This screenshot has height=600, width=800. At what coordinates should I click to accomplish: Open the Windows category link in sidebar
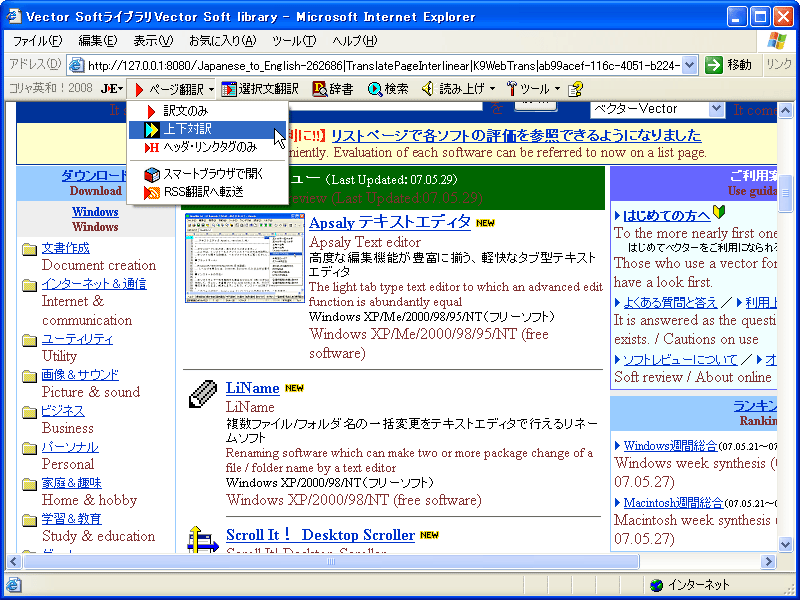(x=95, y=212)
